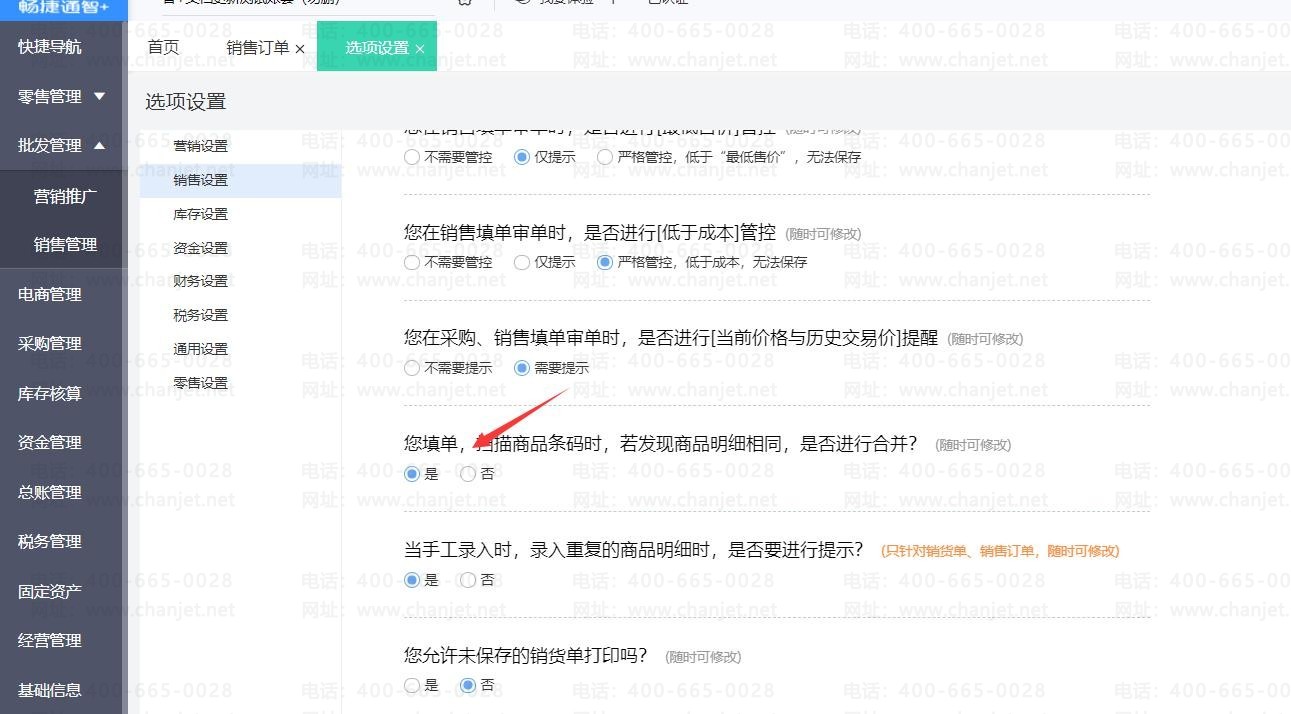Open 税务设置 in settings list
This screenshot has height=714, width=1291.
[x=200, y=315]
